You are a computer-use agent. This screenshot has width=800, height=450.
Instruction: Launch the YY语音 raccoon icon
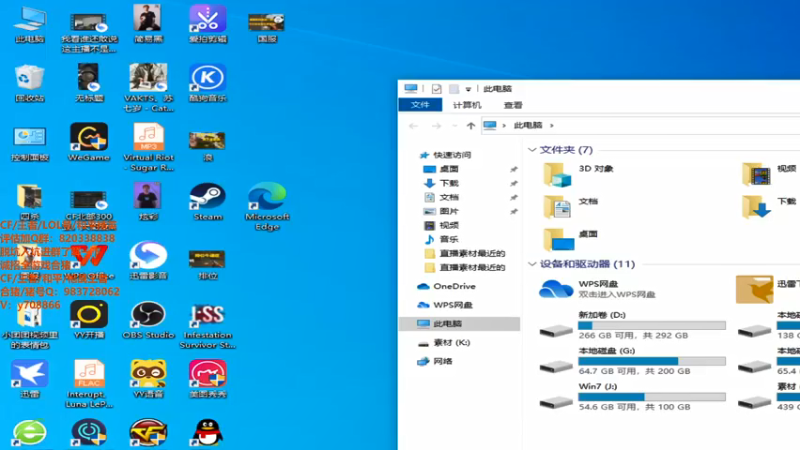coord(148,379)
